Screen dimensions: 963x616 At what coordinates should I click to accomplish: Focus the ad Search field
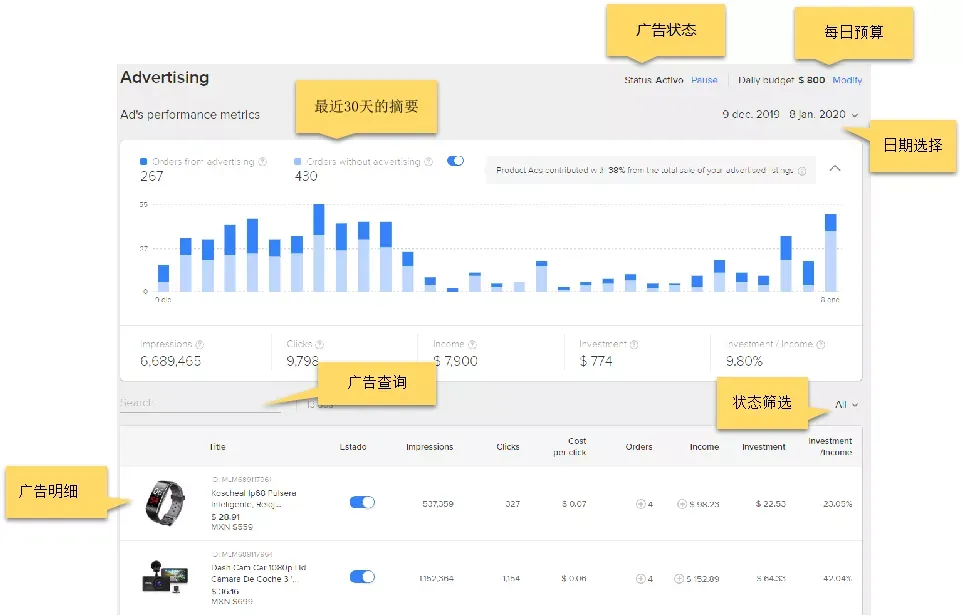click(x=200, y=403)
